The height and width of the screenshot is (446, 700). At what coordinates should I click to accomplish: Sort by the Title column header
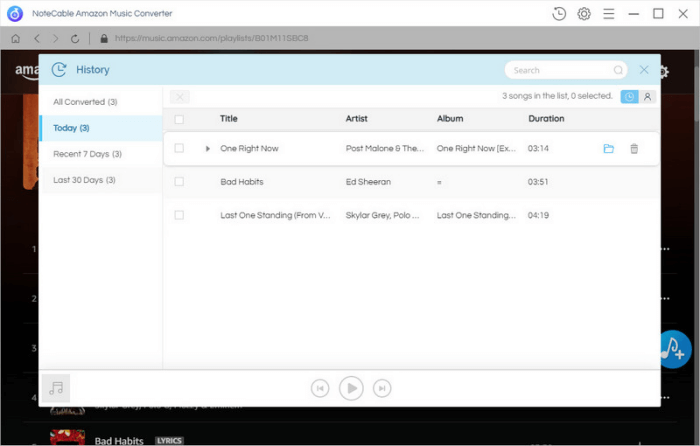pyautogui.click(x=229, y=119)
